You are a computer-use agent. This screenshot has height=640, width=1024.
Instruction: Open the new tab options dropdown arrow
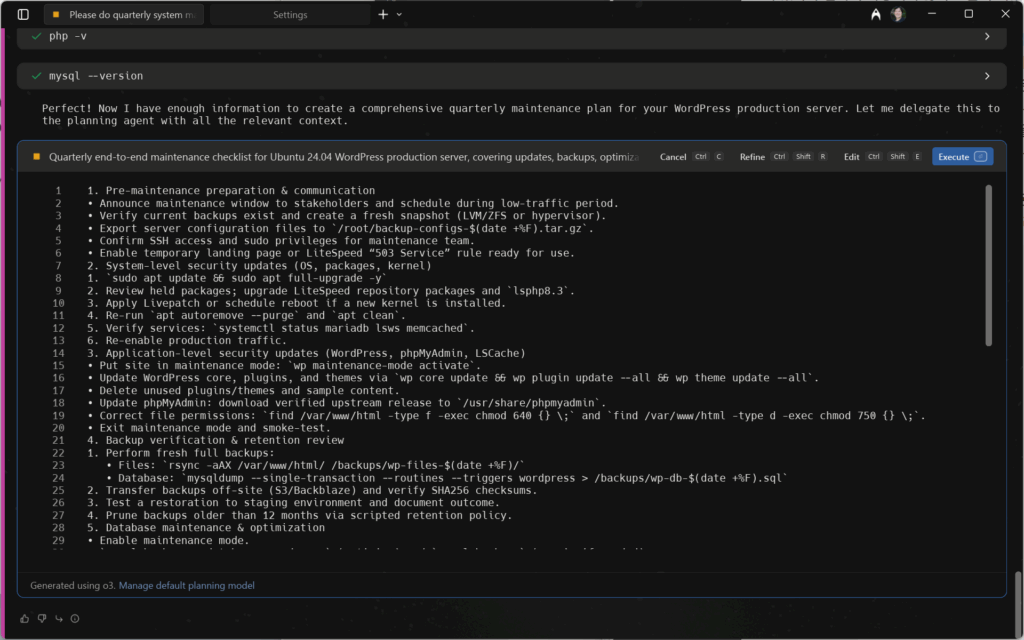(399, 14)
